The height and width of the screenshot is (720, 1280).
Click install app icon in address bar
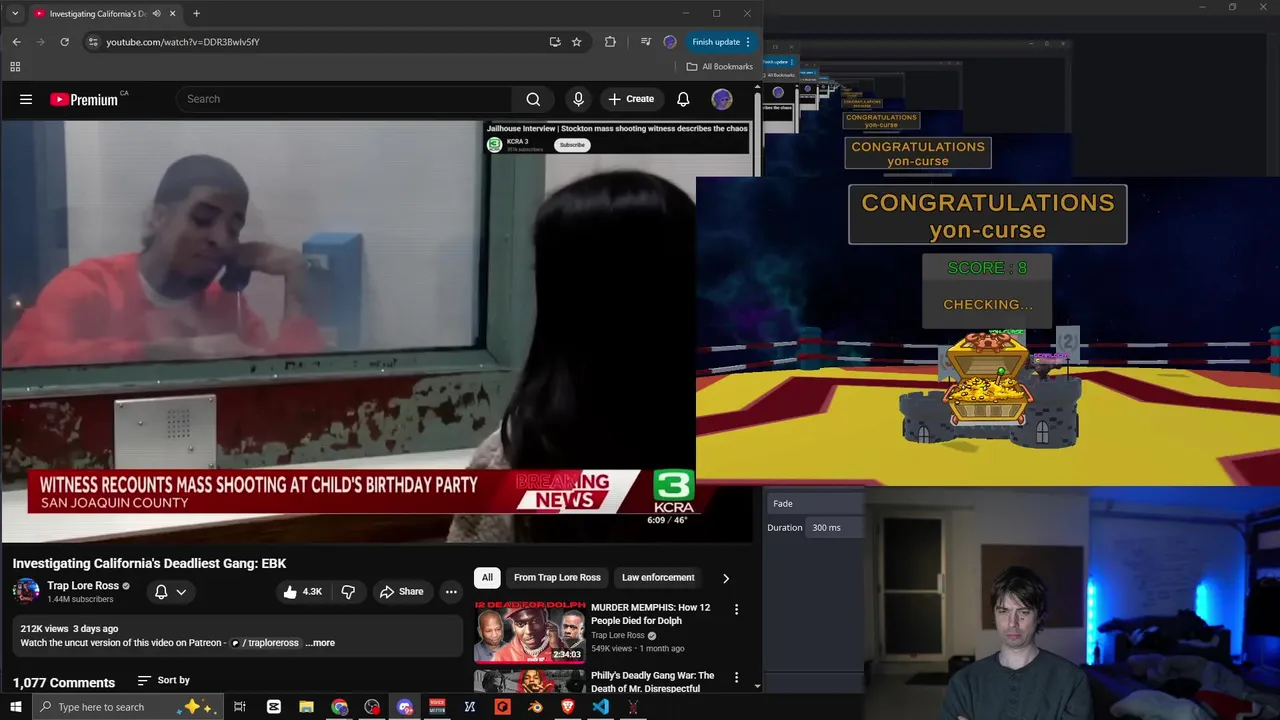[x=555, y=42]
